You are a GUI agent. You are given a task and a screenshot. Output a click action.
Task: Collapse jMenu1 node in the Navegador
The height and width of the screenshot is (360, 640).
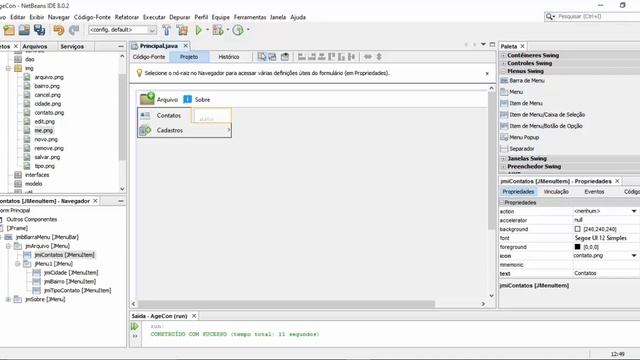18,264
